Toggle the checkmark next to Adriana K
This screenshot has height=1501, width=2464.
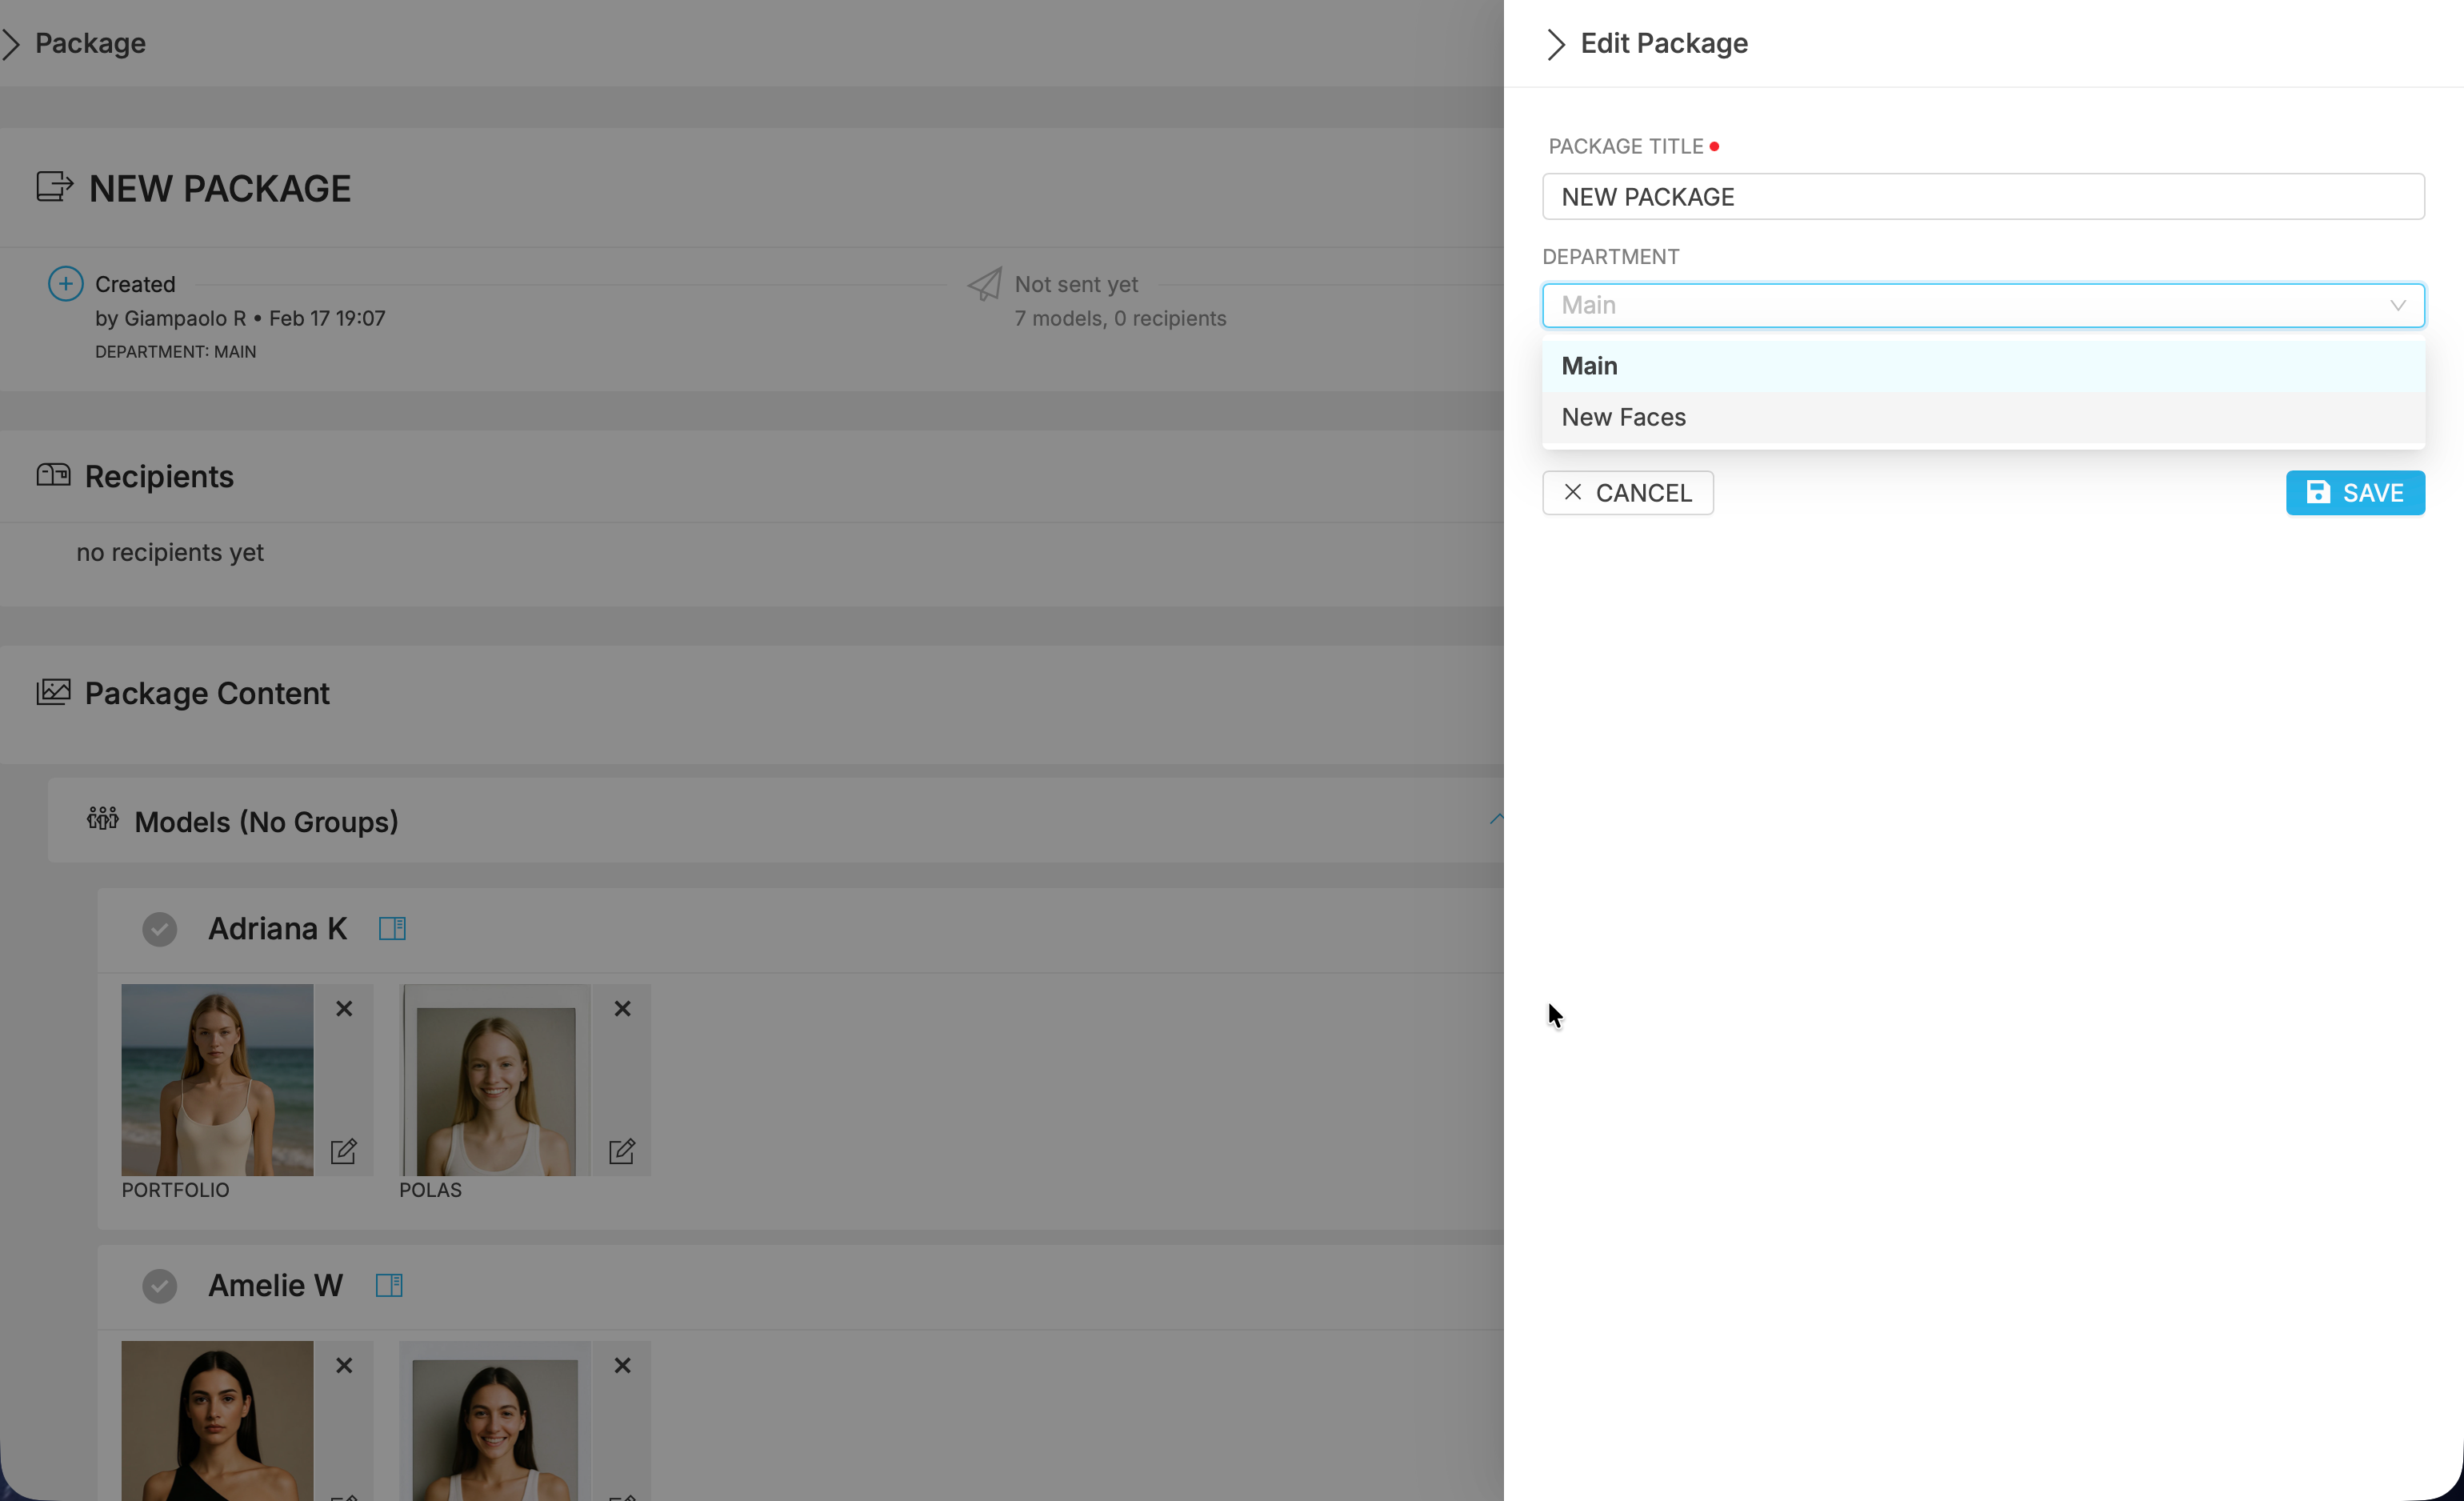[160, 929]
